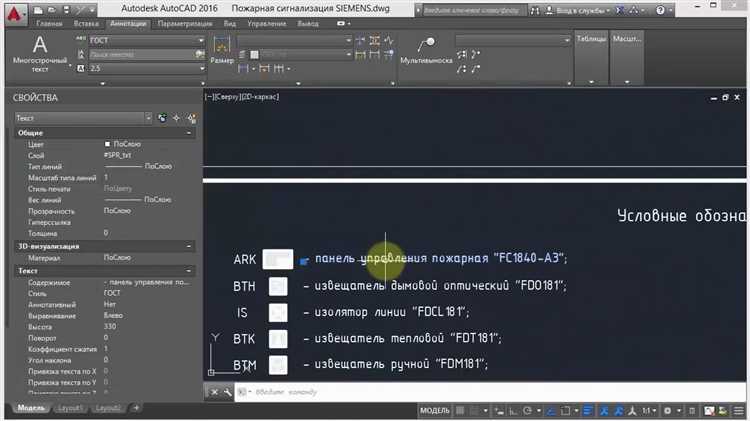The image size is (750, 421).
Task: Toggle the grid display in status bar
Action: coord(460,411)
